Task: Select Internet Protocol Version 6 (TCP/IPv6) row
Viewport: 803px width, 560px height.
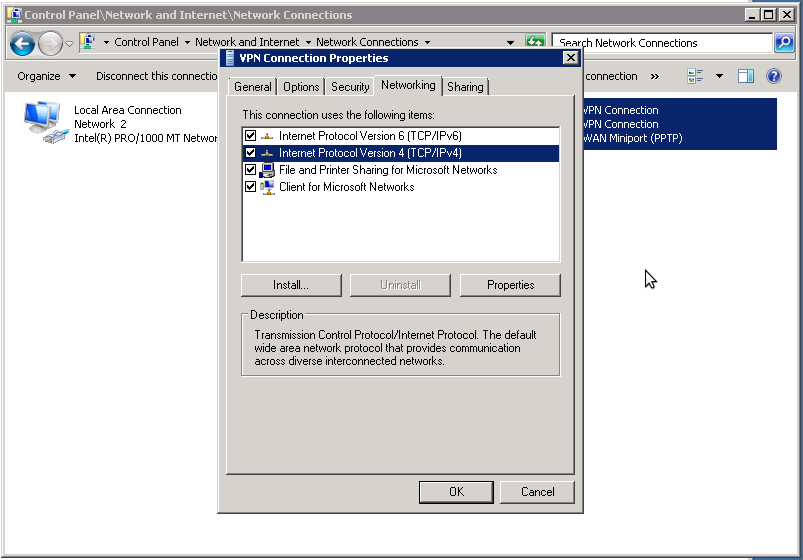Action: [x=400, y=136]
